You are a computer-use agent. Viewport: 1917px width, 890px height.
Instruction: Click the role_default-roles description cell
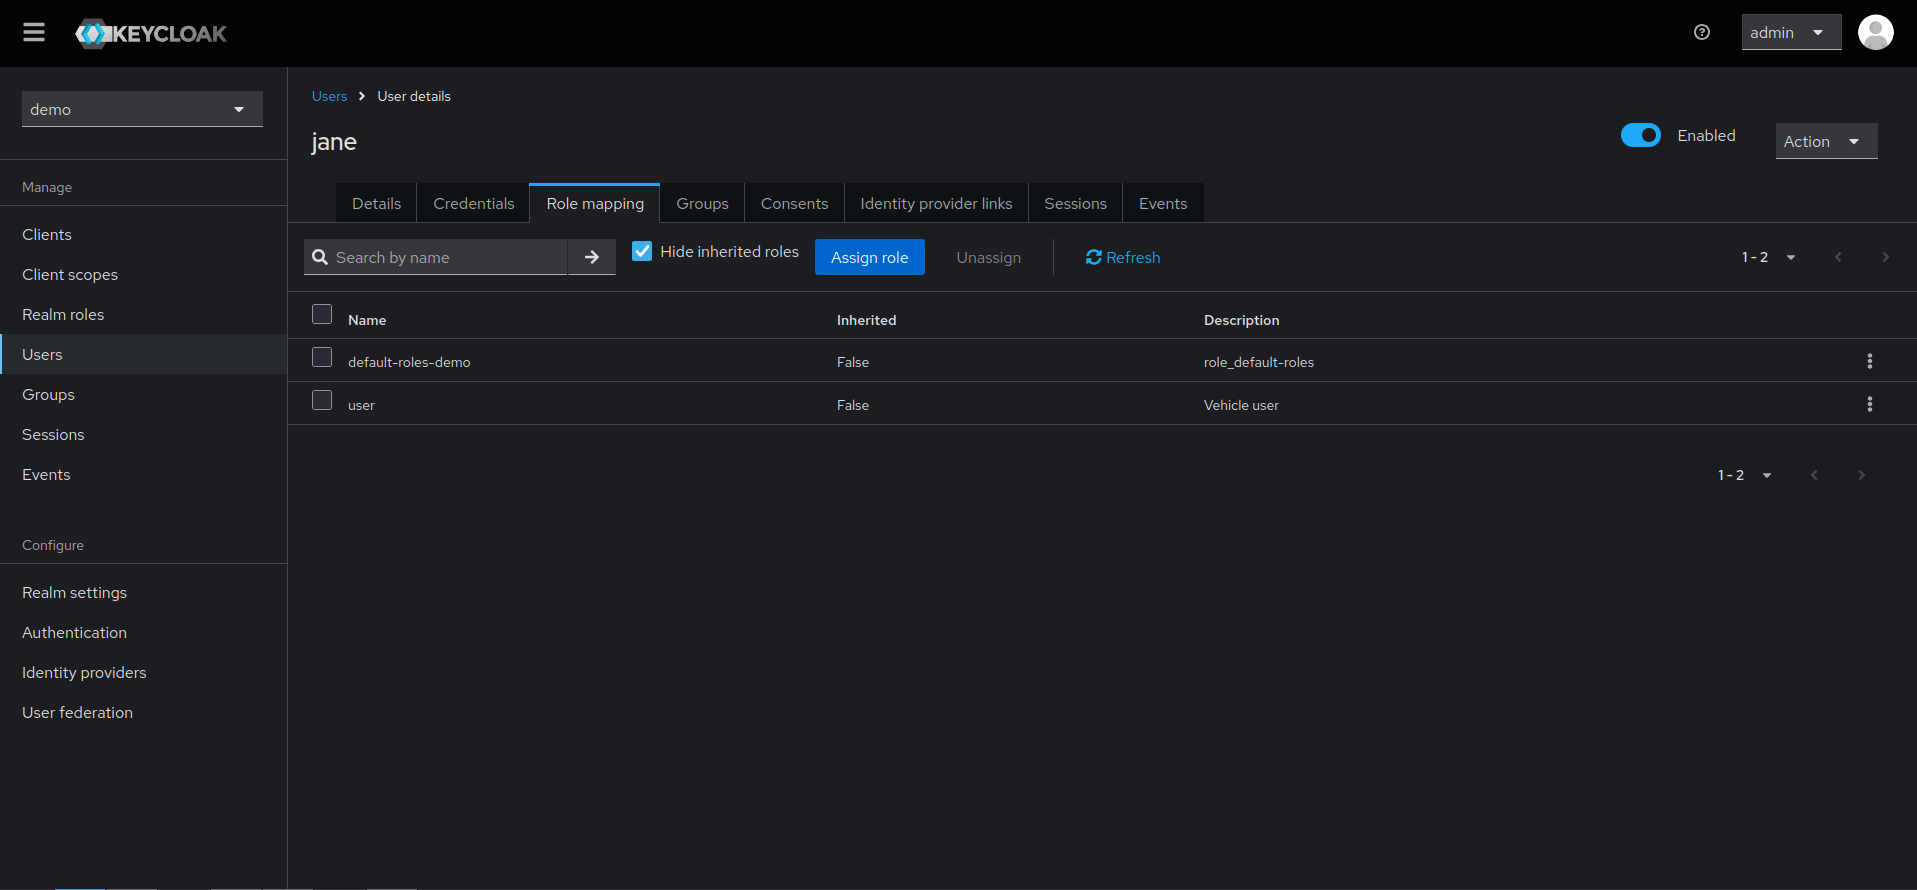tap(1259, 362)
